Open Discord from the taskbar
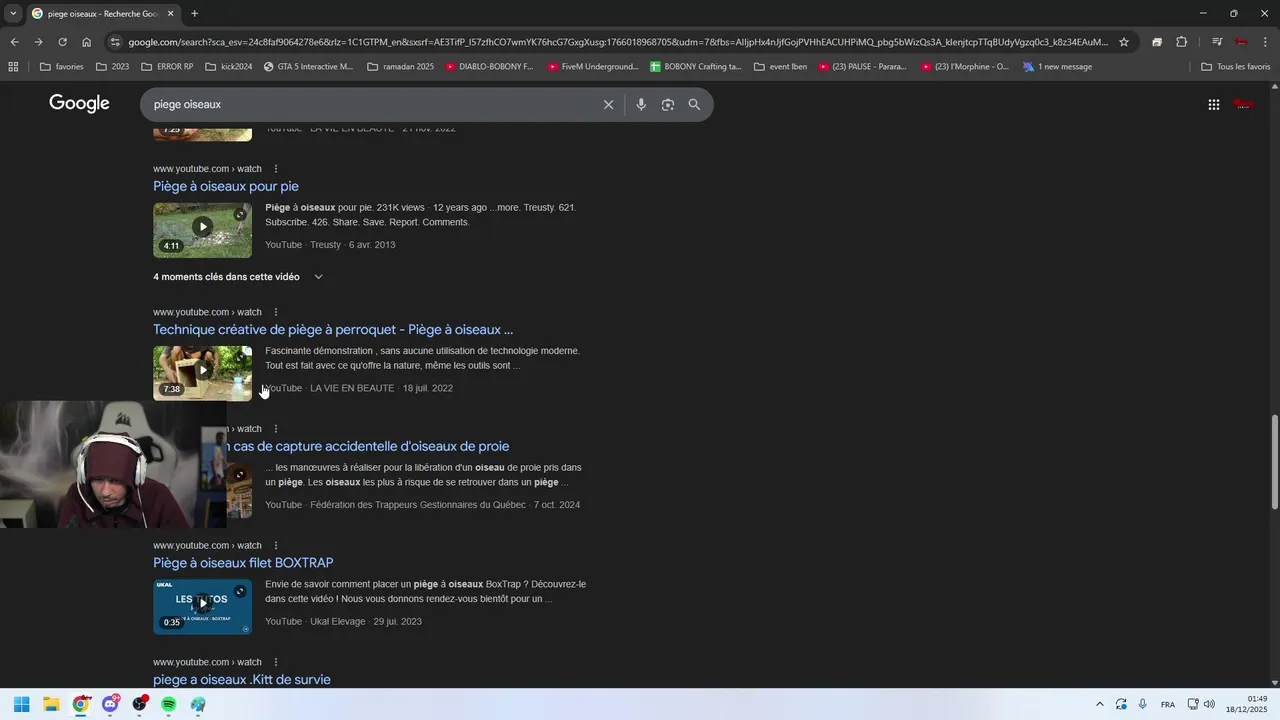 coord(110,704)
